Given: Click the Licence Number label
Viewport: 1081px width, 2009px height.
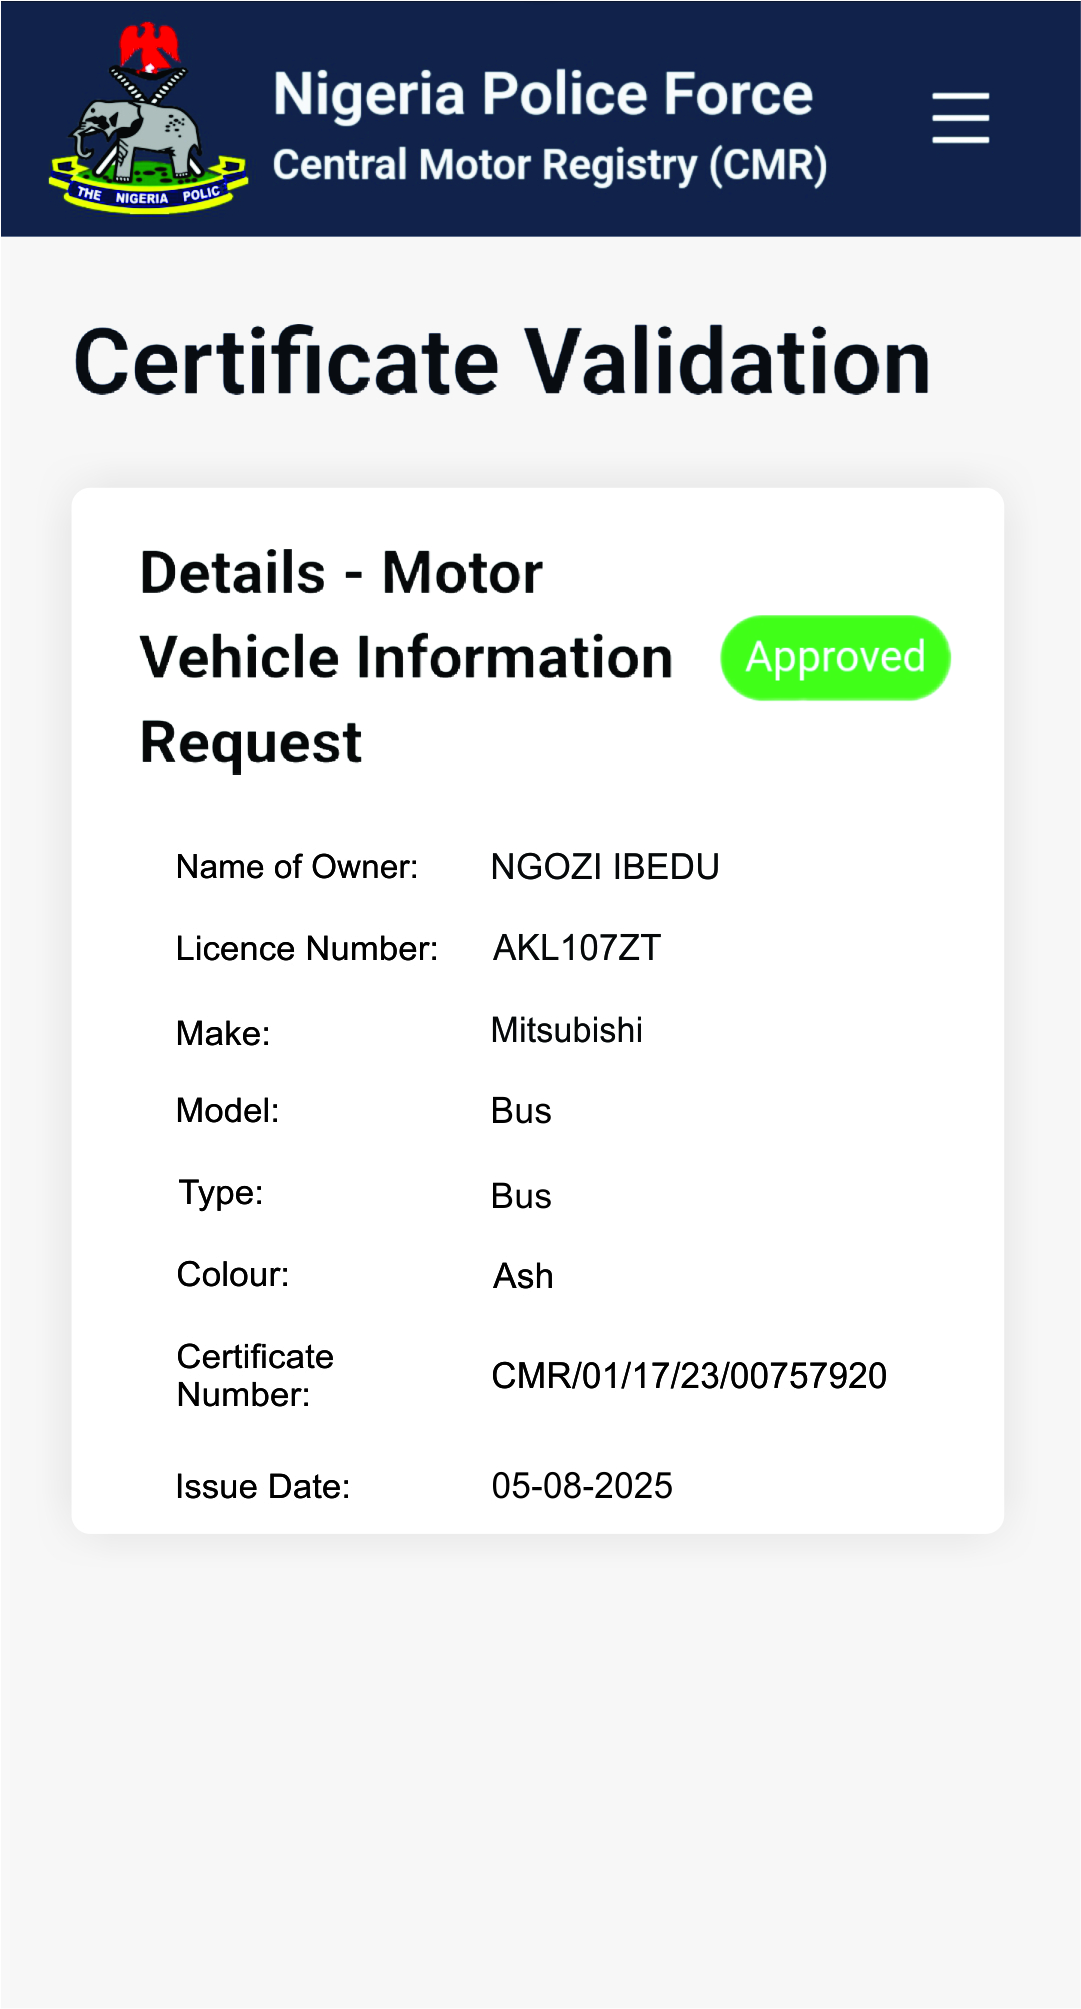Looking at the screenshot, I should (307, 949).
